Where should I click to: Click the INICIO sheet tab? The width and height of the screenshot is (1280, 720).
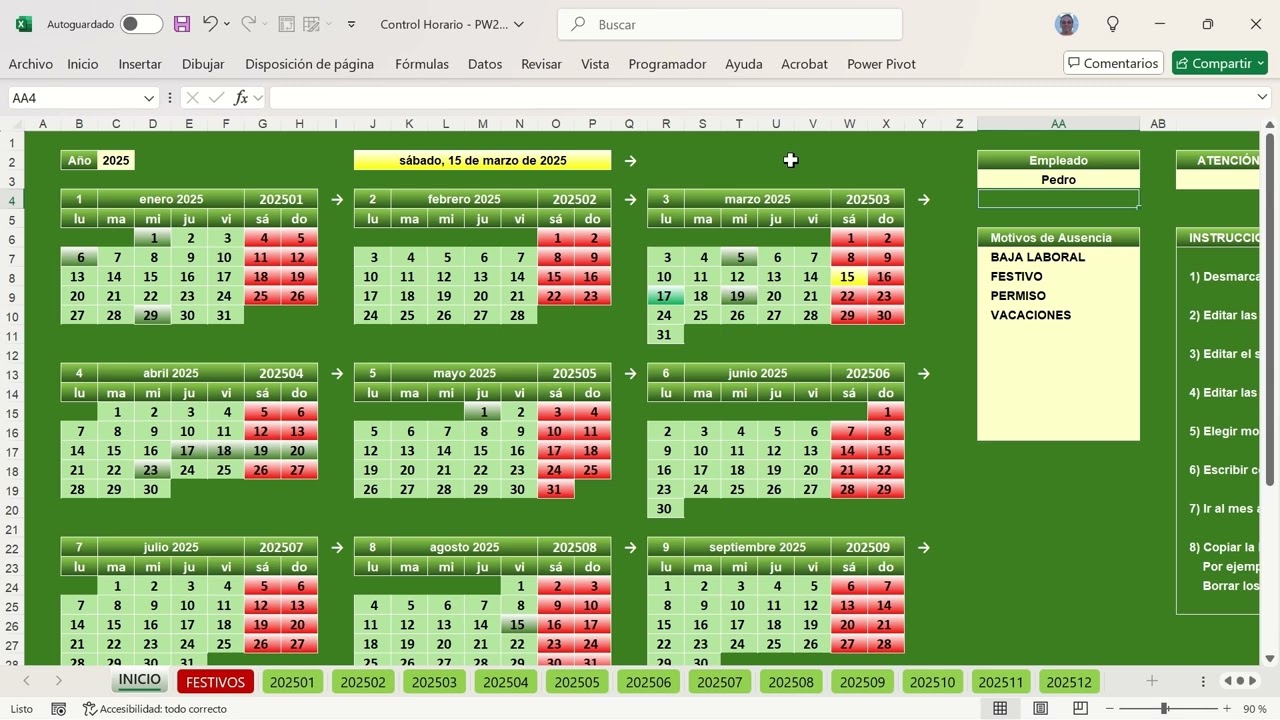coord(140,680)
